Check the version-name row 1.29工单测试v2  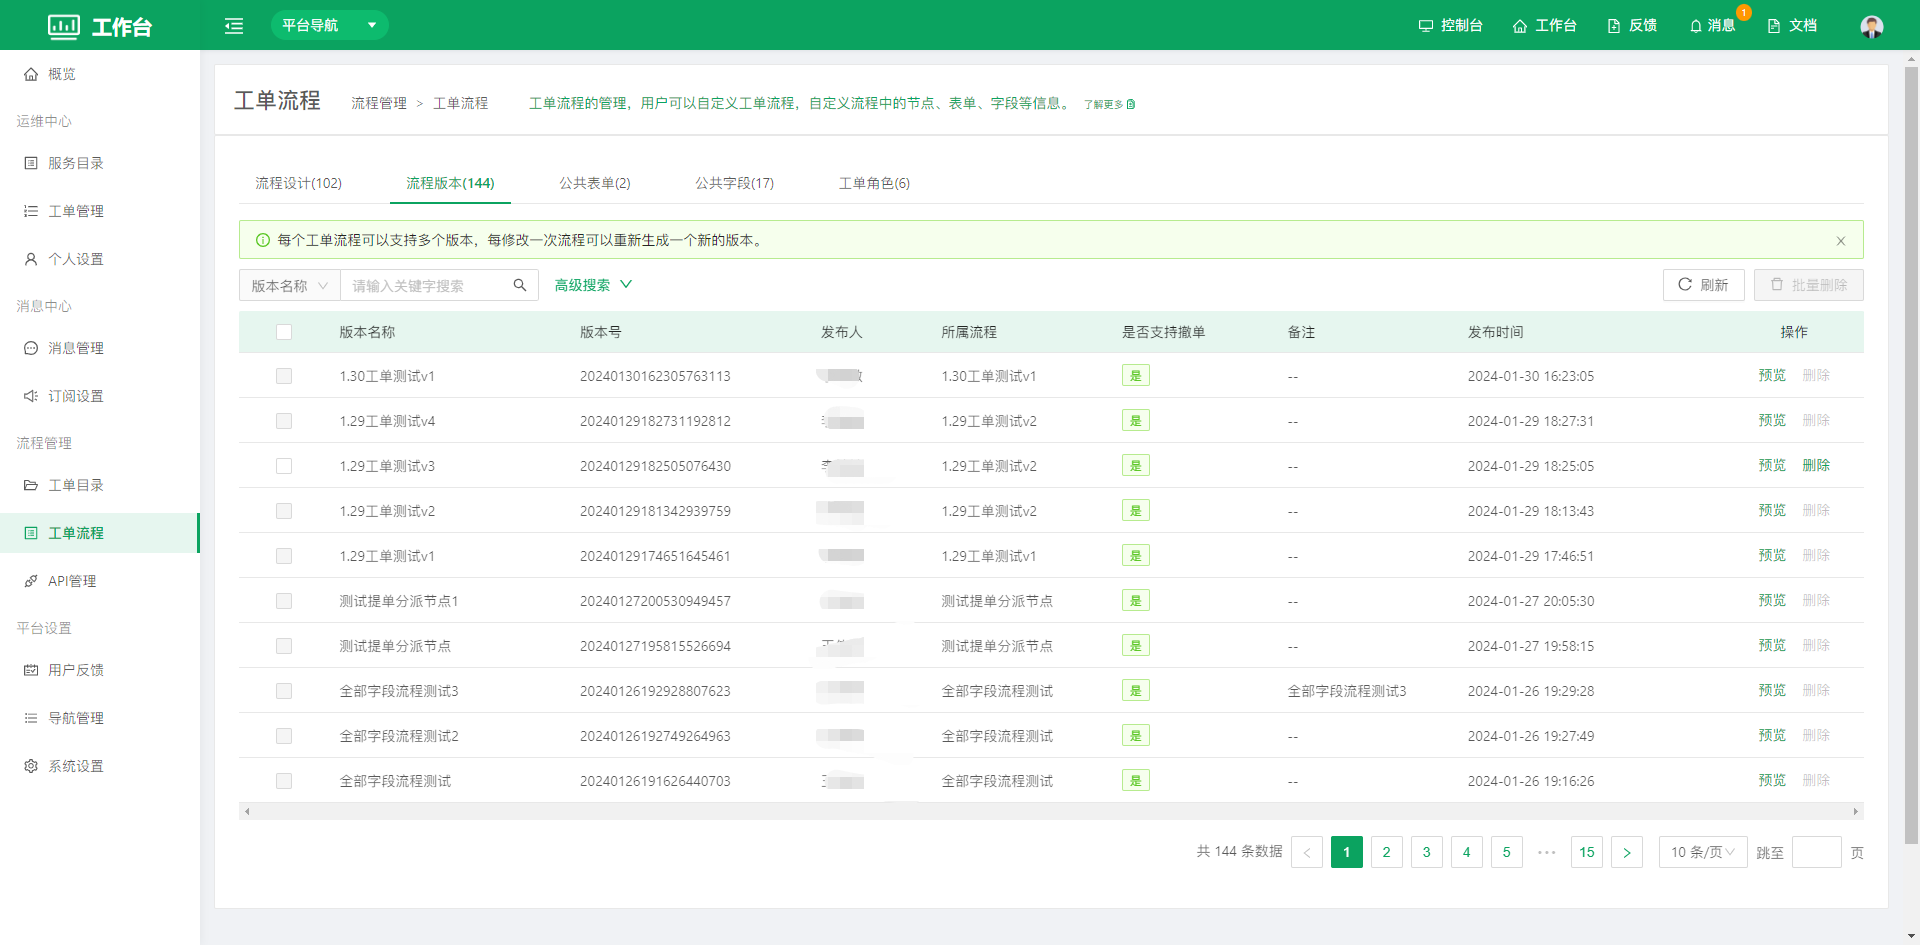point(284,511)
